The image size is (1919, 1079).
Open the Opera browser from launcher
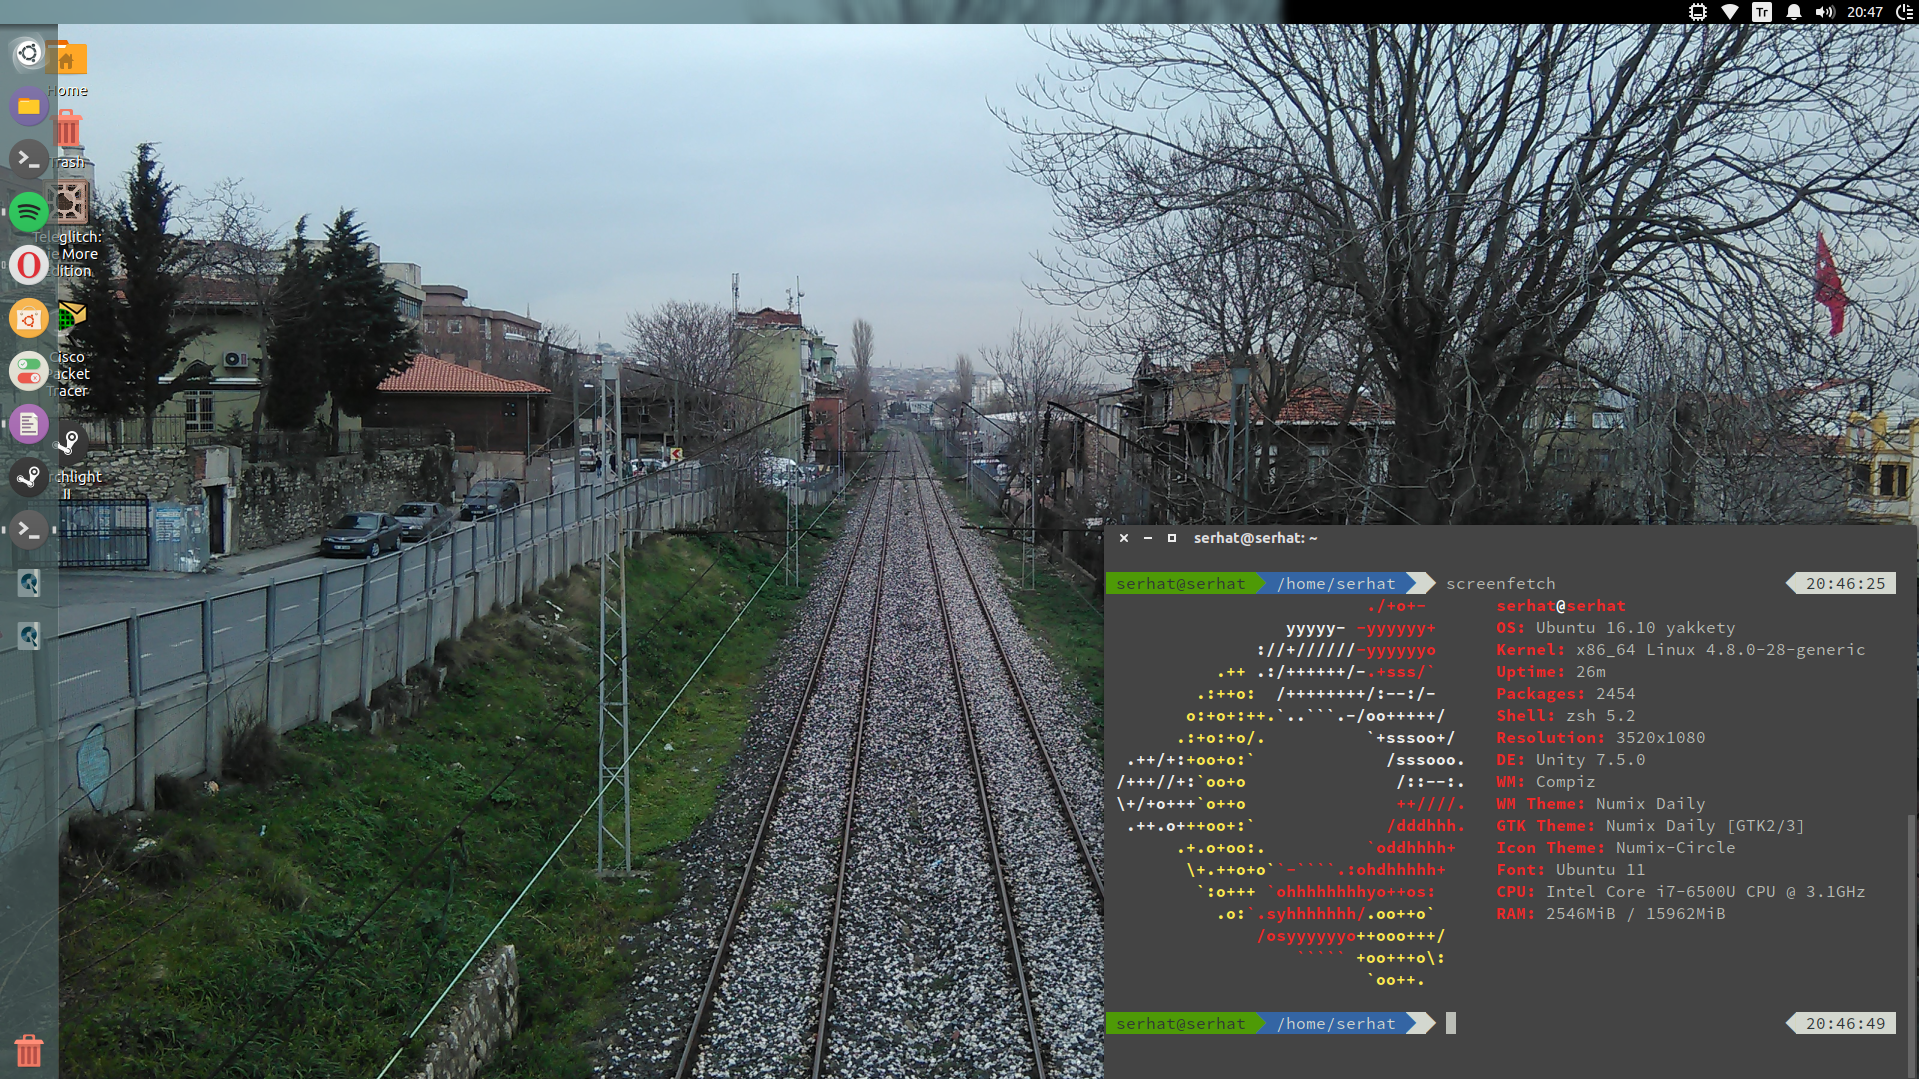(x=29, y=265)
